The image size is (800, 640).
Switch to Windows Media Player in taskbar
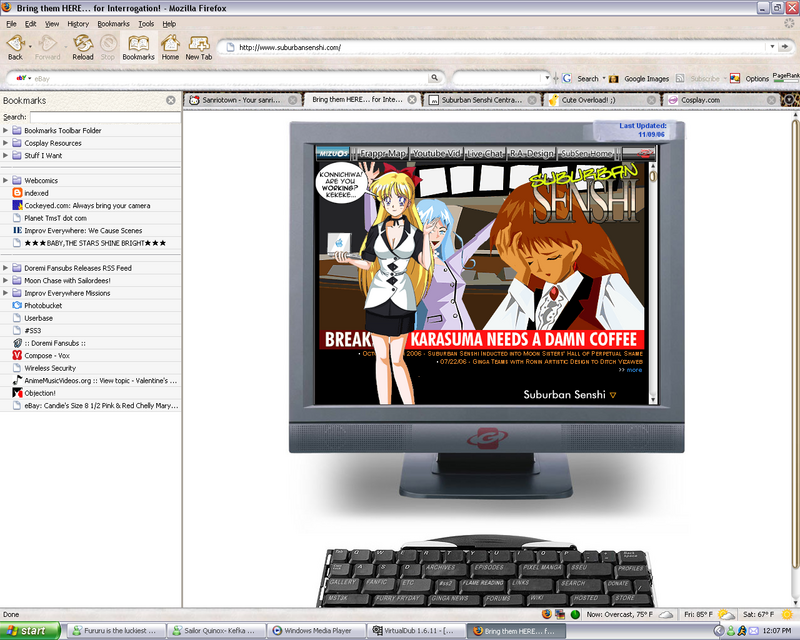(316, 631)
